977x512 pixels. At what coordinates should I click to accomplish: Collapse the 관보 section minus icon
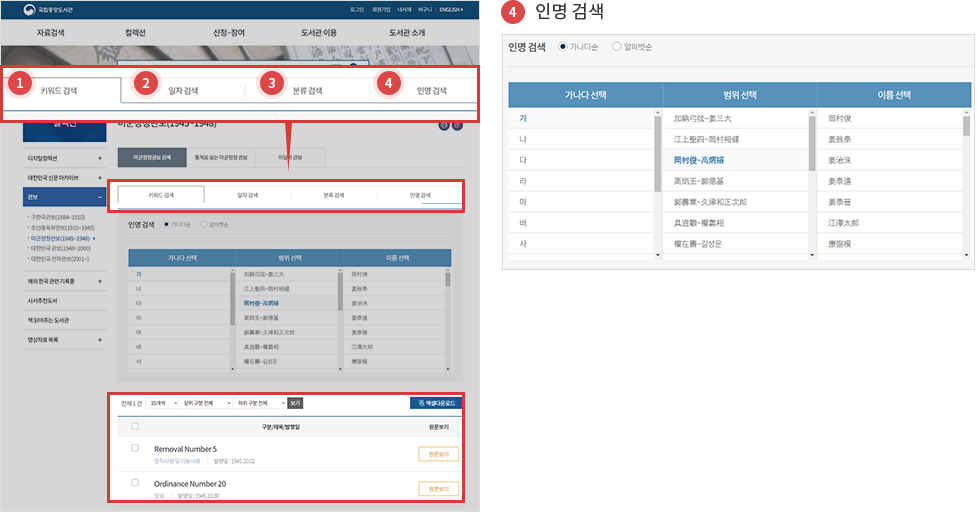(x=100, y=198)
